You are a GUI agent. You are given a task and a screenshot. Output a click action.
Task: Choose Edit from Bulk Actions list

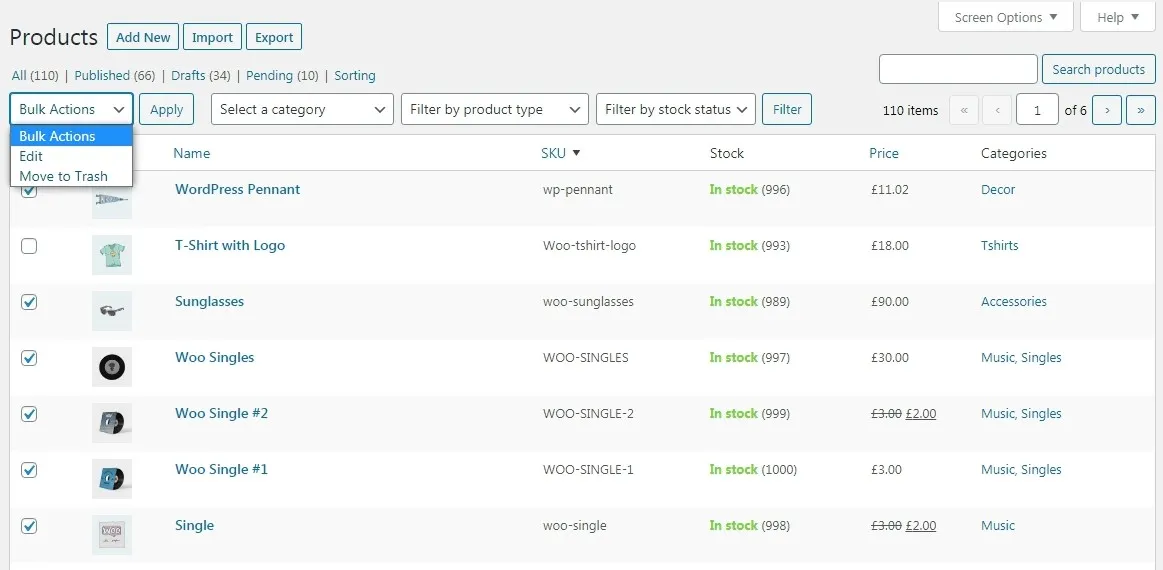(x=32, y=156)
